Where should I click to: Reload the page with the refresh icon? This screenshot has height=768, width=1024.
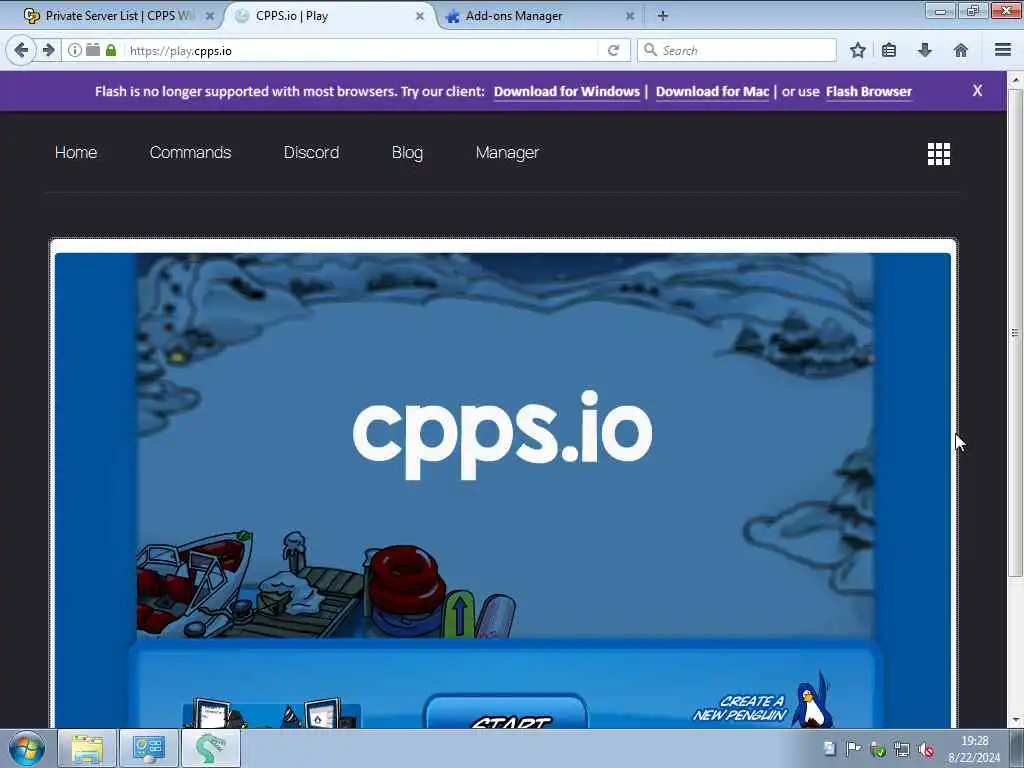coord(613,50)
